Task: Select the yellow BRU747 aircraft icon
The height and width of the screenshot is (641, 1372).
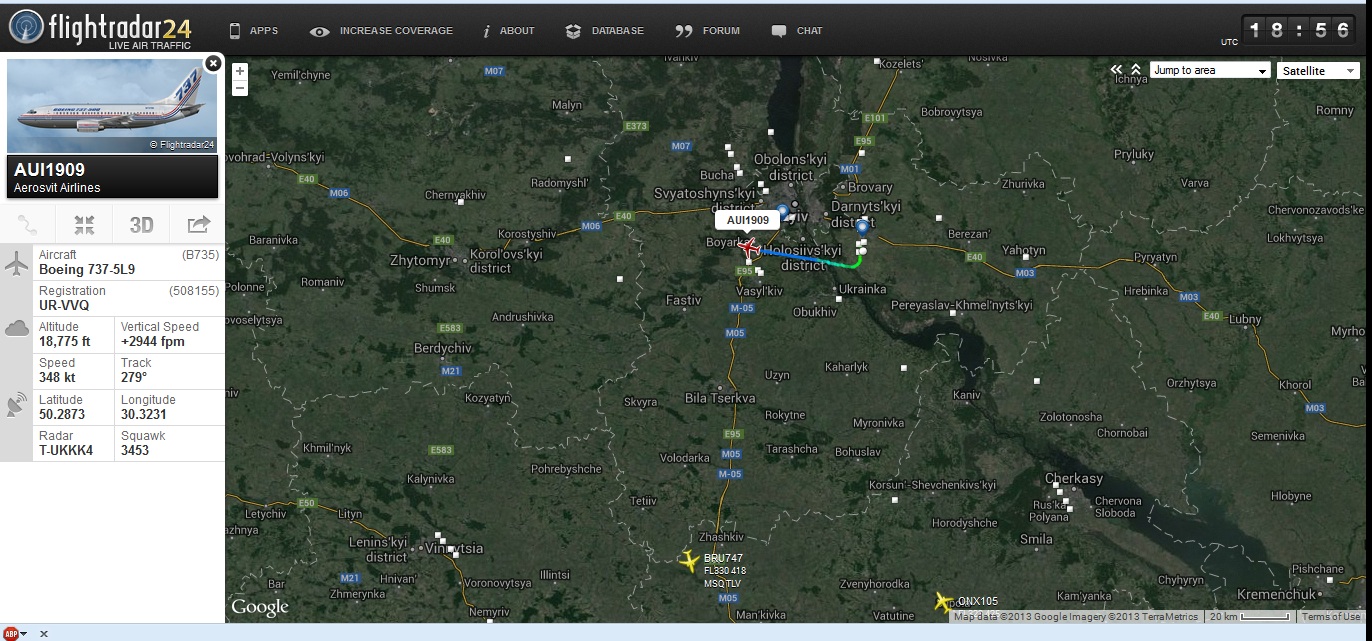Action: 688,561
